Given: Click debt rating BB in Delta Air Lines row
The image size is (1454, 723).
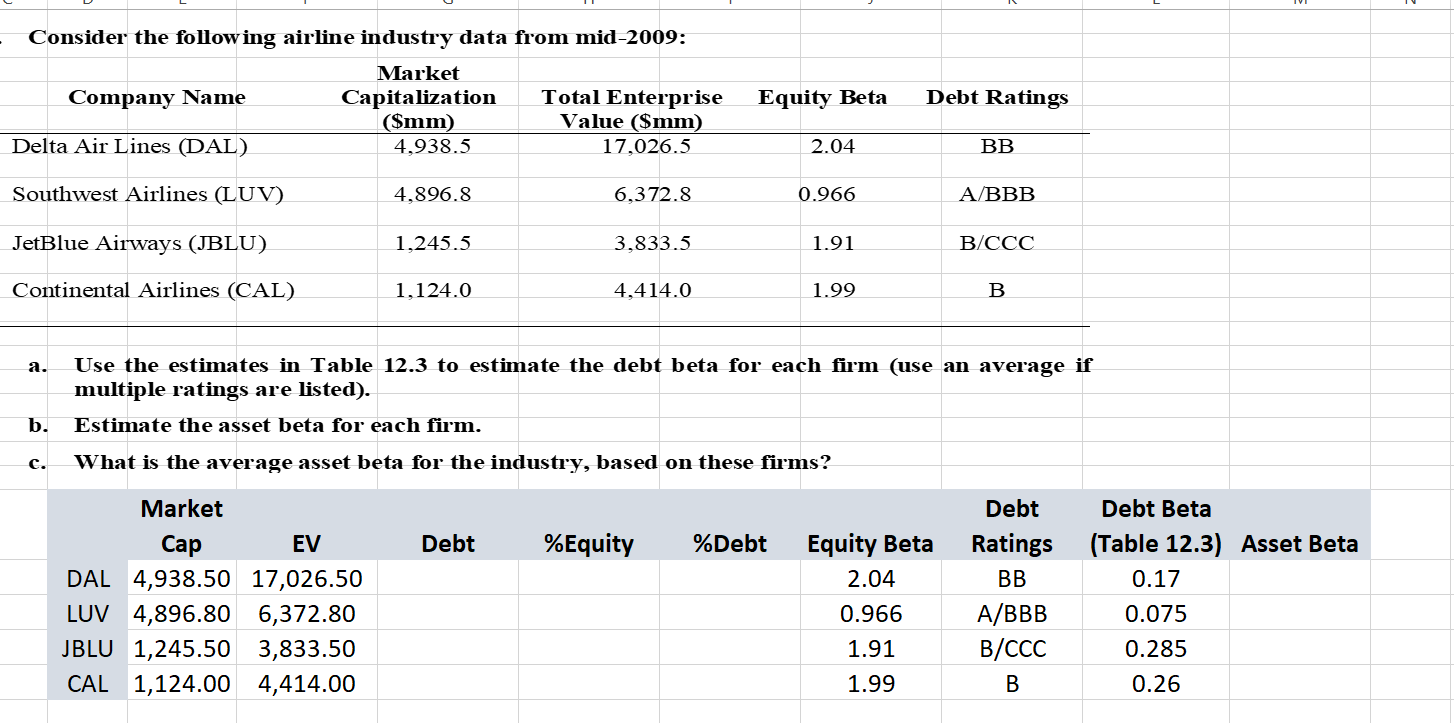Looking at the screenshot, I should pos(997,146).
